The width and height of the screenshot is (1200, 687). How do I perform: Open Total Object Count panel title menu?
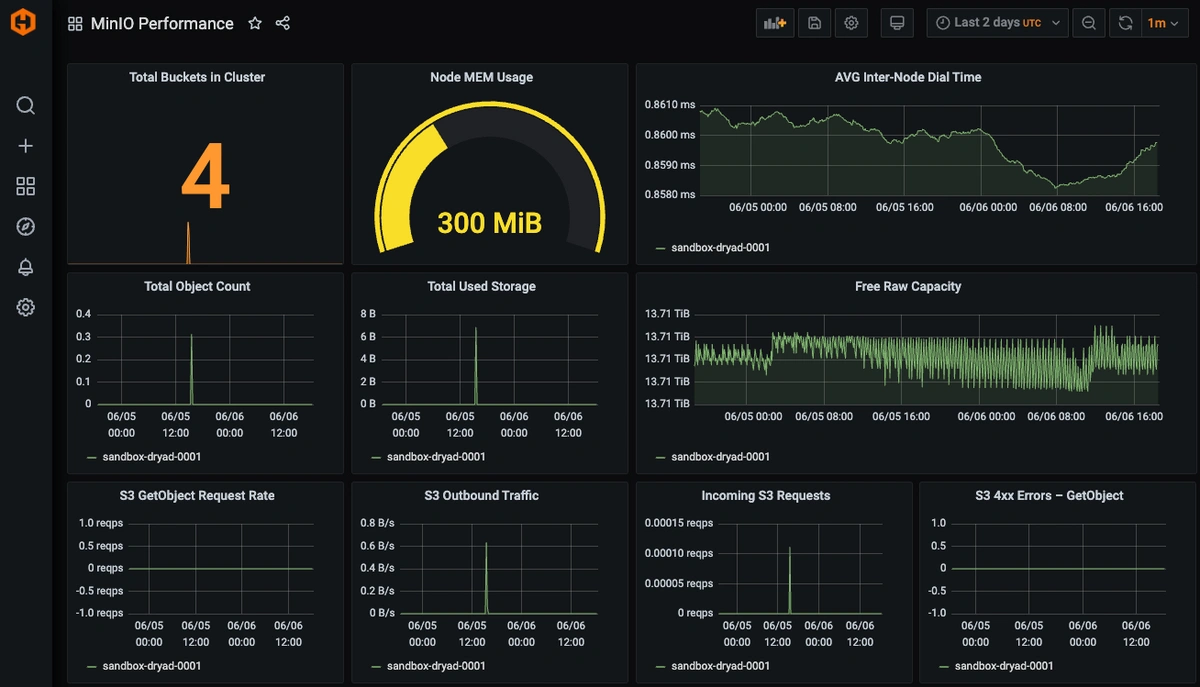click(x=197, y=286)
